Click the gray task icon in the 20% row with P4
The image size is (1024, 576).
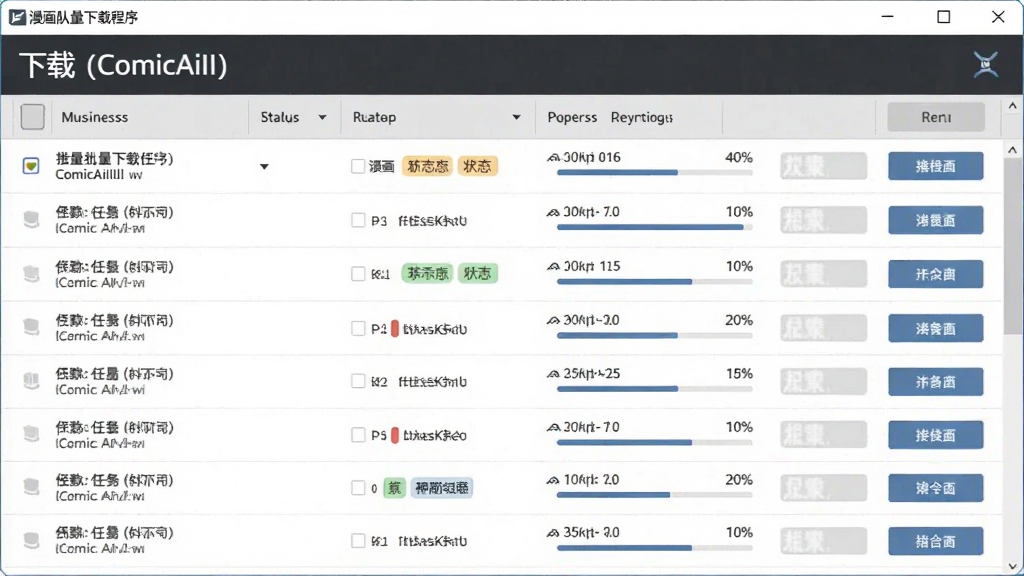[x=31, y=326]
